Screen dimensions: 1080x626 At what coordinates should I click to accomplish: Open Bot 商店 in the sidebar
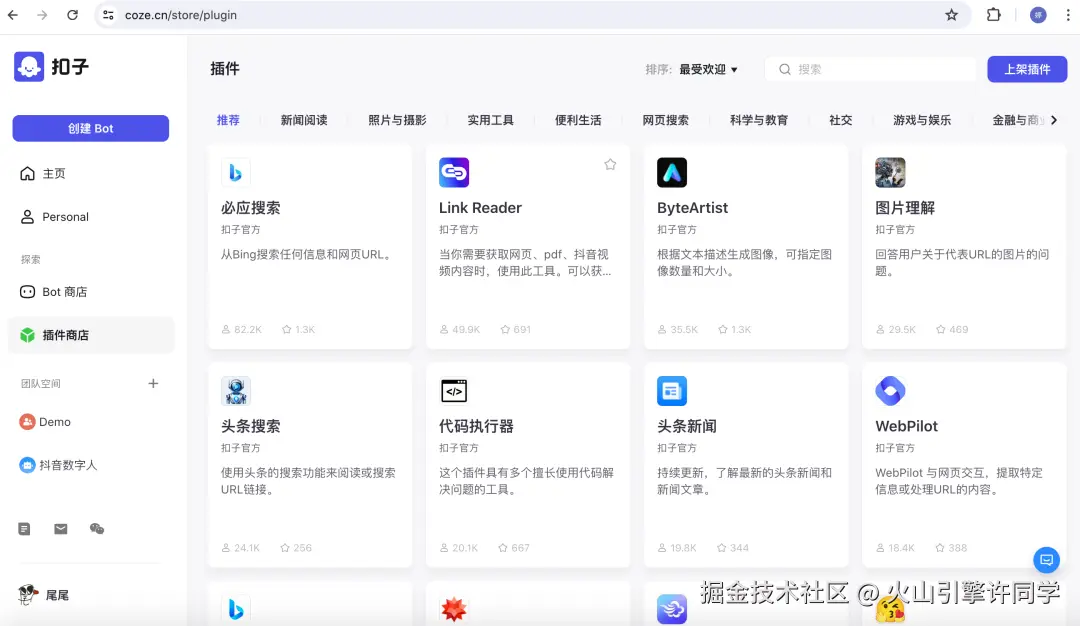pyautogui.click(x=91, y=292)
